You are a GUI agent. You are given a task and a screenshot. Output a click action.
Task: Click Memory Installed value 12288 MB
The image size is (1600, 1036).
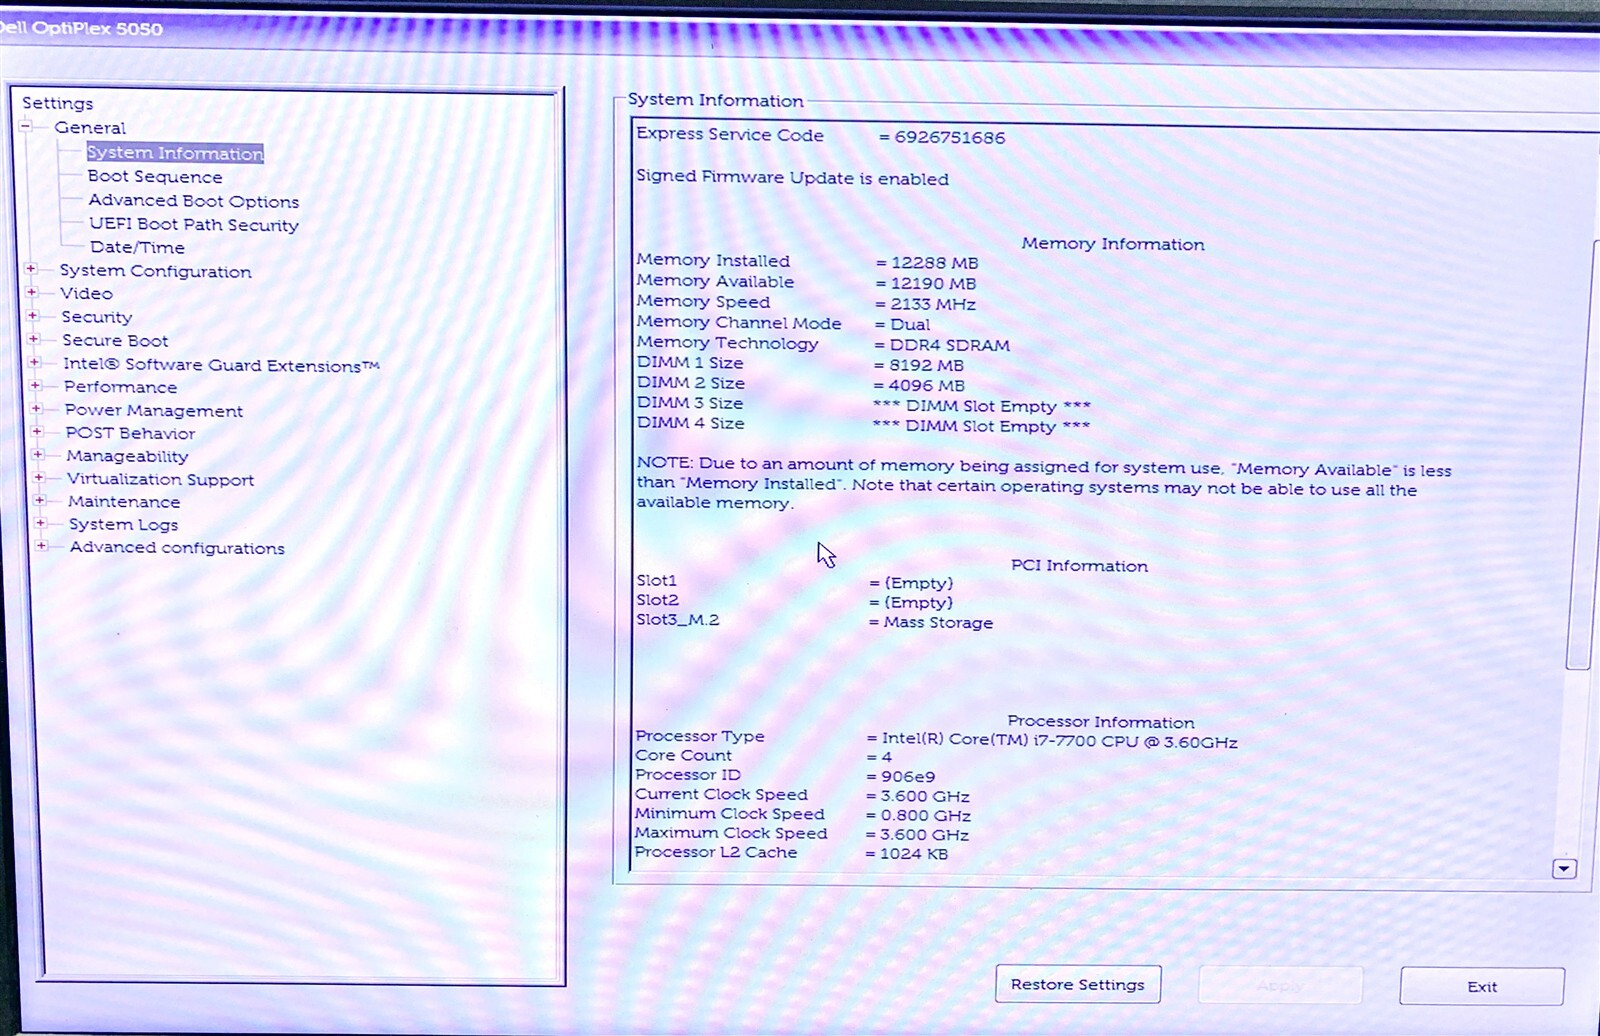click(935, 263)
